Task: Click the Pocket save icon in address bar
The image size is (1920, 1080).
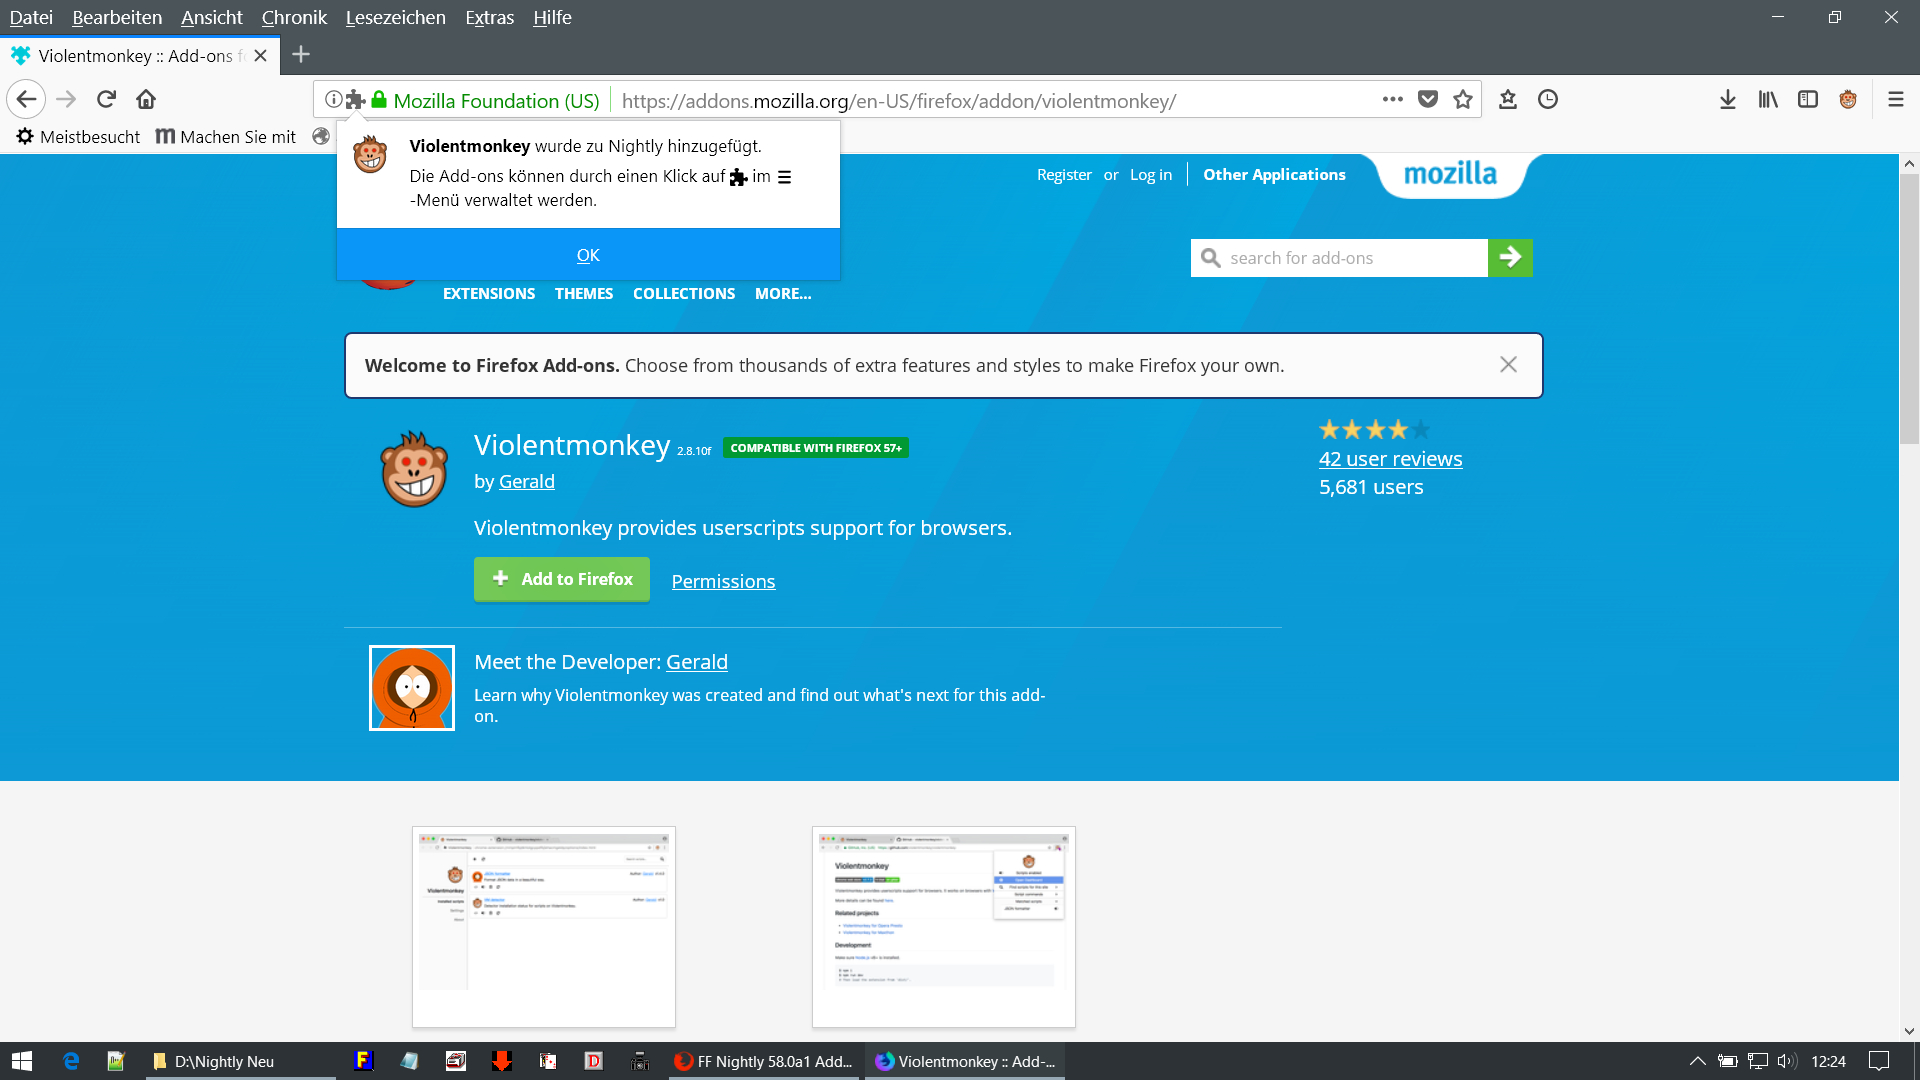Action: click(1428, 99)
